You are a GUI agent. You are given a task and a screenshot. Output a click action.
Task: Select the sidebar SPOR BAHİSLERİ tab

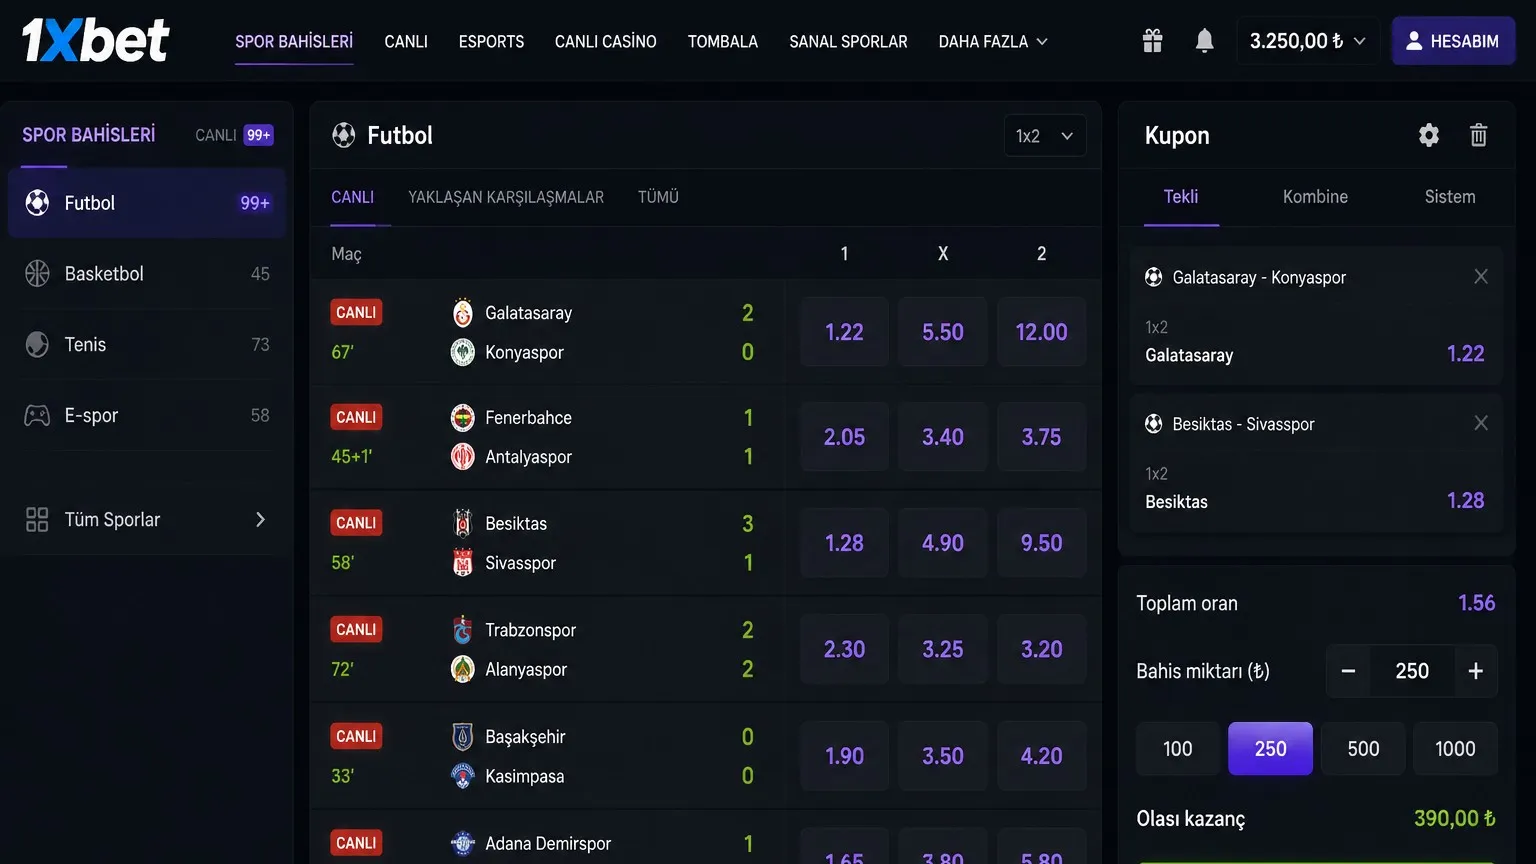pos(89,135)
